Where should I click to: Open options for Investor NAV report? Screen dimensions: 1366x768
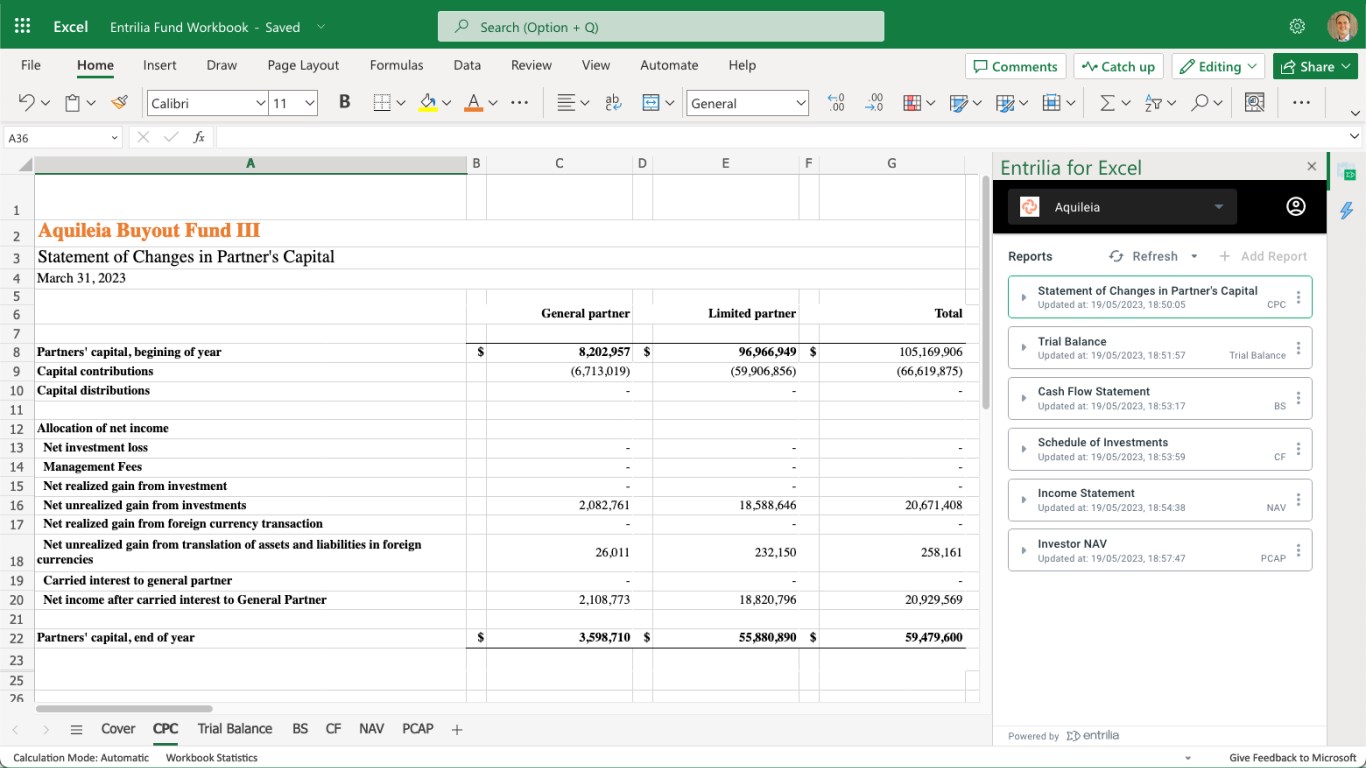coord(1298,550)
